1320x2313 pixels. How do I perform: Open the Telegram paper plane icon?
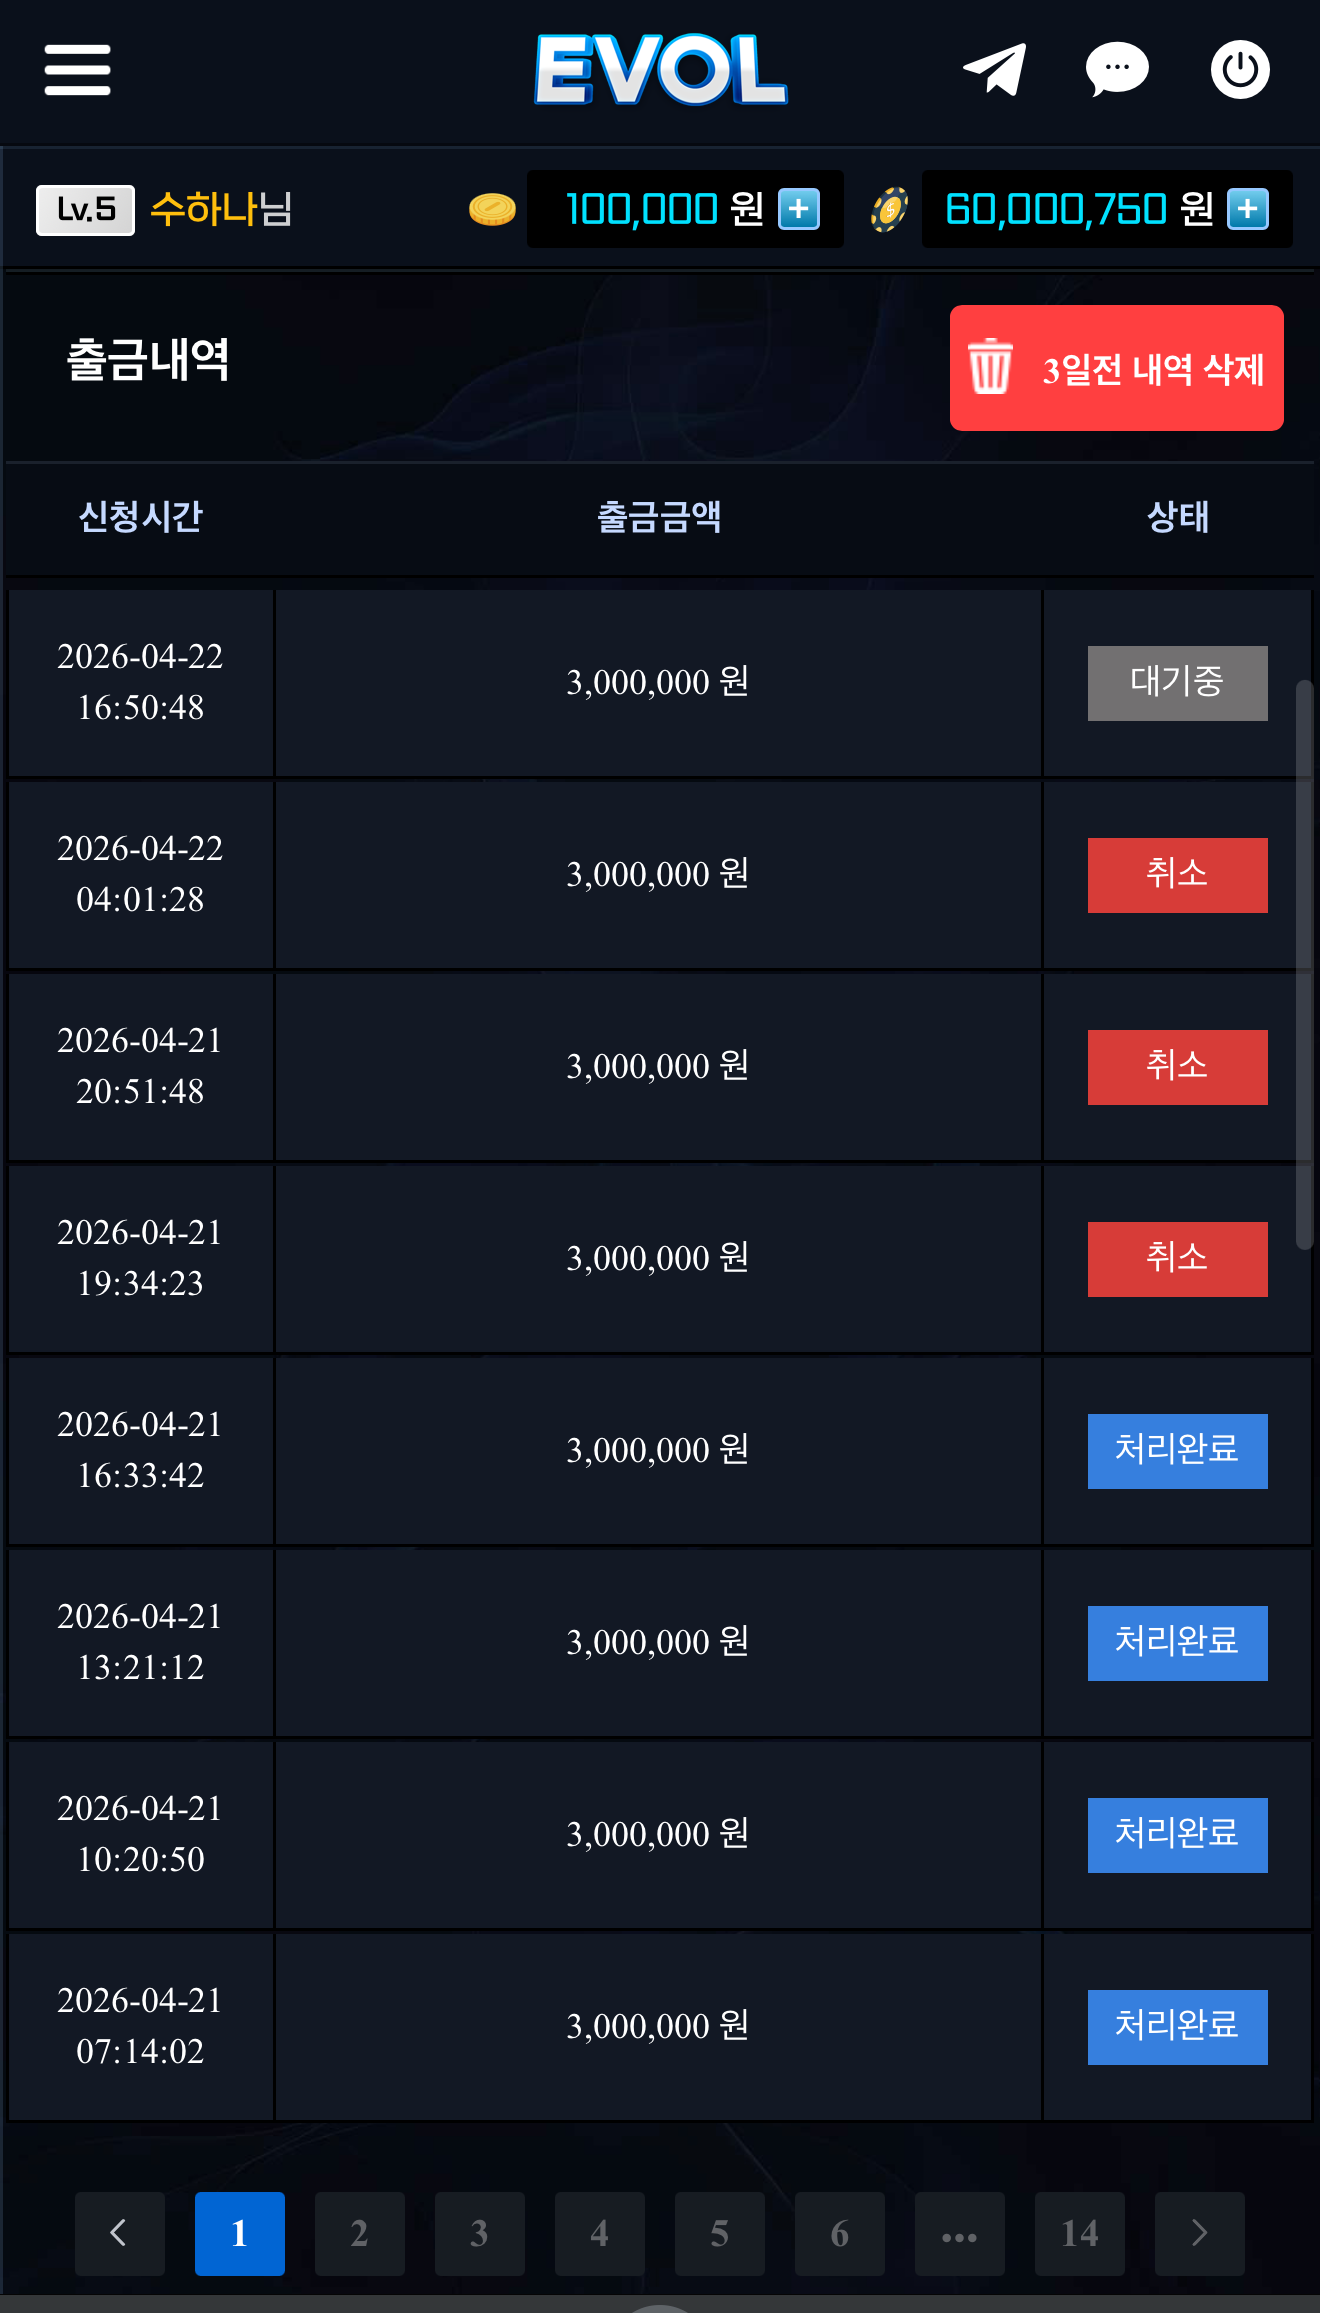pyautogui.click(x=994, y=70)
